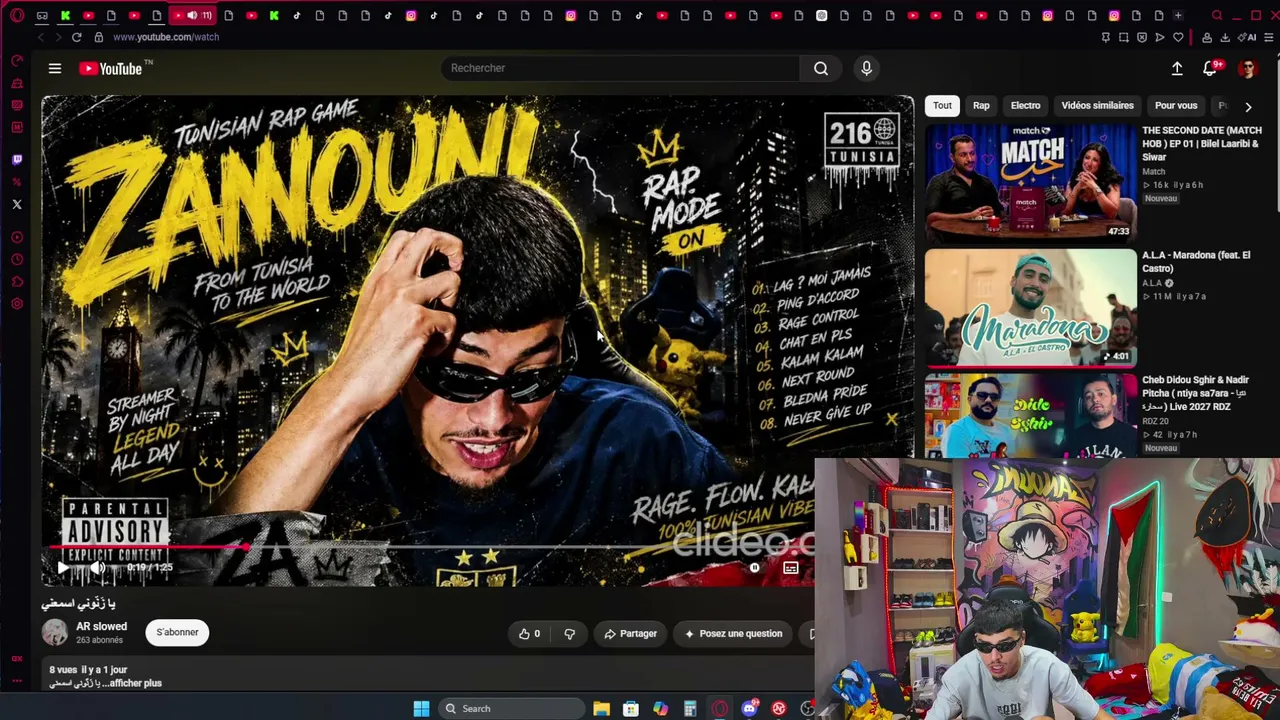Focus the address bar showing www.youtube.com/watch
Screen dimensions: 1280x720
pyautogui.click(x=166, y=37)
